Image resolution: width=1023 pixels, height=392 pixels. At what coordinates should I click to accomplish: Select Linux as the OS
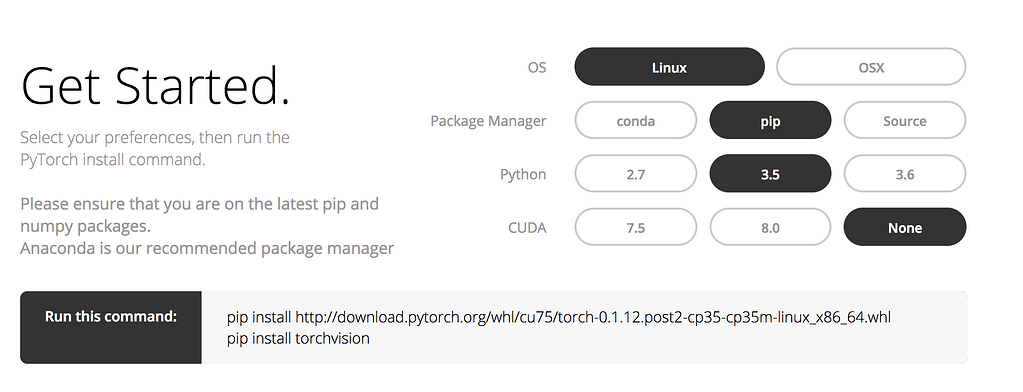669,67
